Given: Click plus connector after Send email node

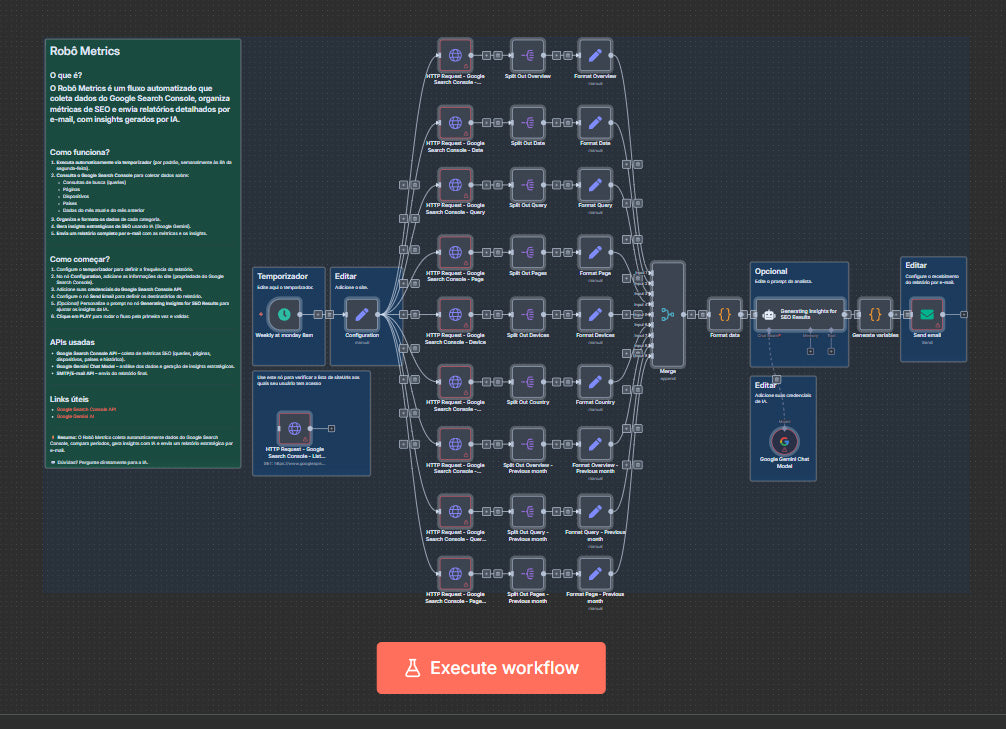Looking at the screenshot, I should [963, 314].
